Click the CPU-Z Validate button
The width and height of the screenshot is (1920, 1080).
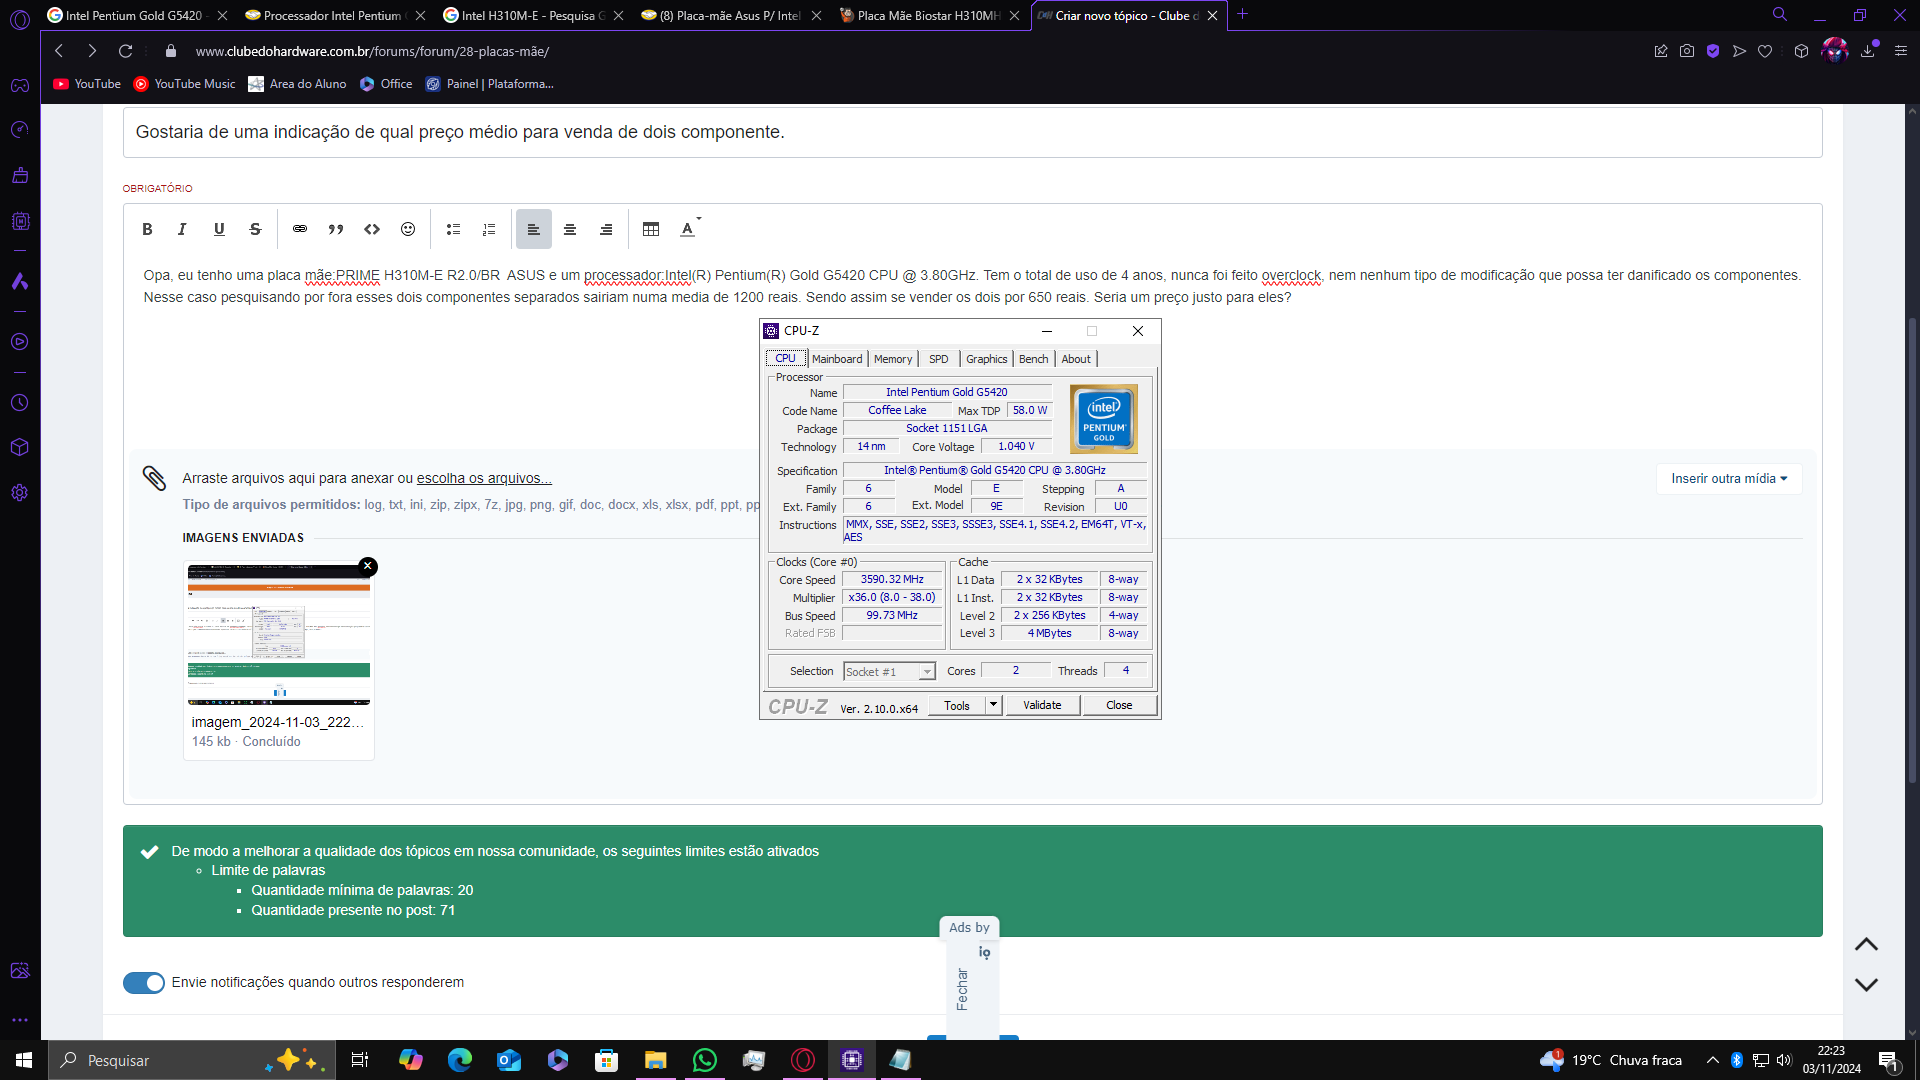click(x=1042, y=705)
